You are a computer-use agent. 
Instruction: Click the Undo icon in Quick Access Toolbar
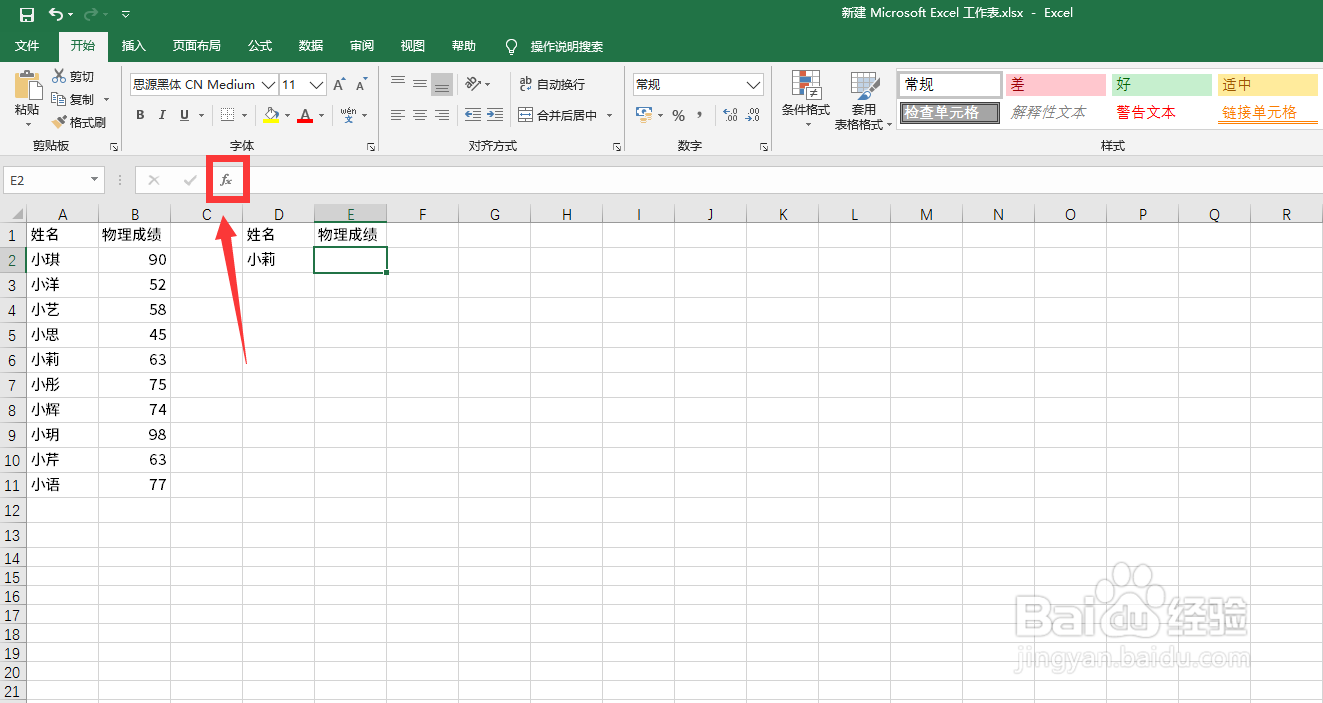click(x=55, y=14)
